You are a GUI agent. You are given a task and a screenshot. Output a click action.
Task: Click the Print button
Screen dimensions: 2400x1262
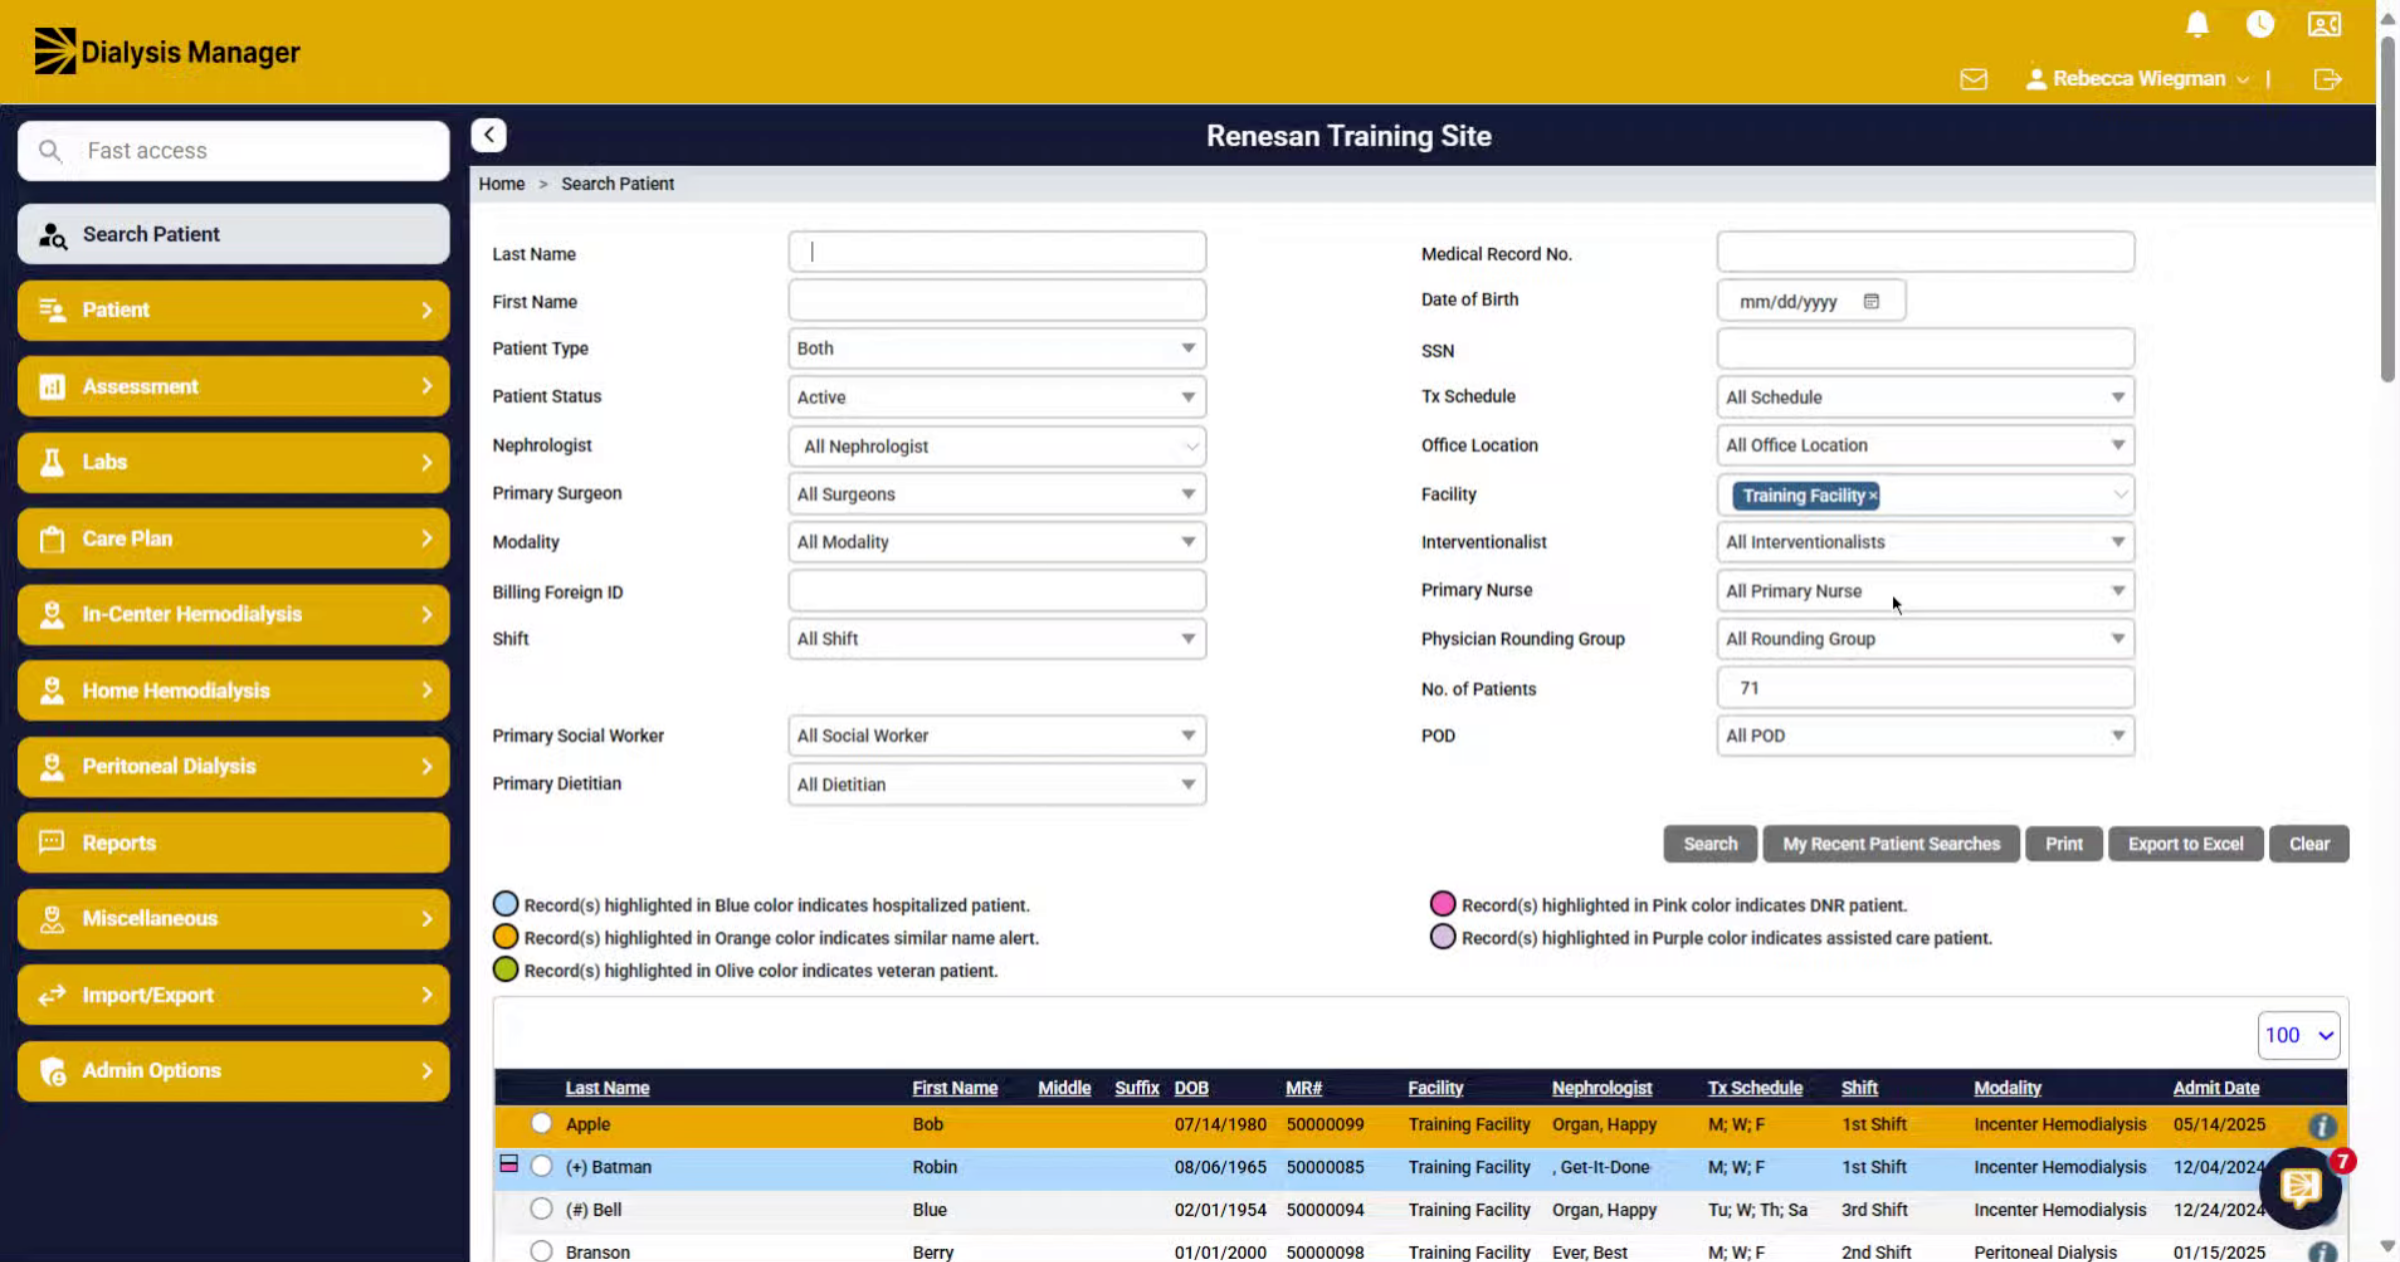point(2064,844)
